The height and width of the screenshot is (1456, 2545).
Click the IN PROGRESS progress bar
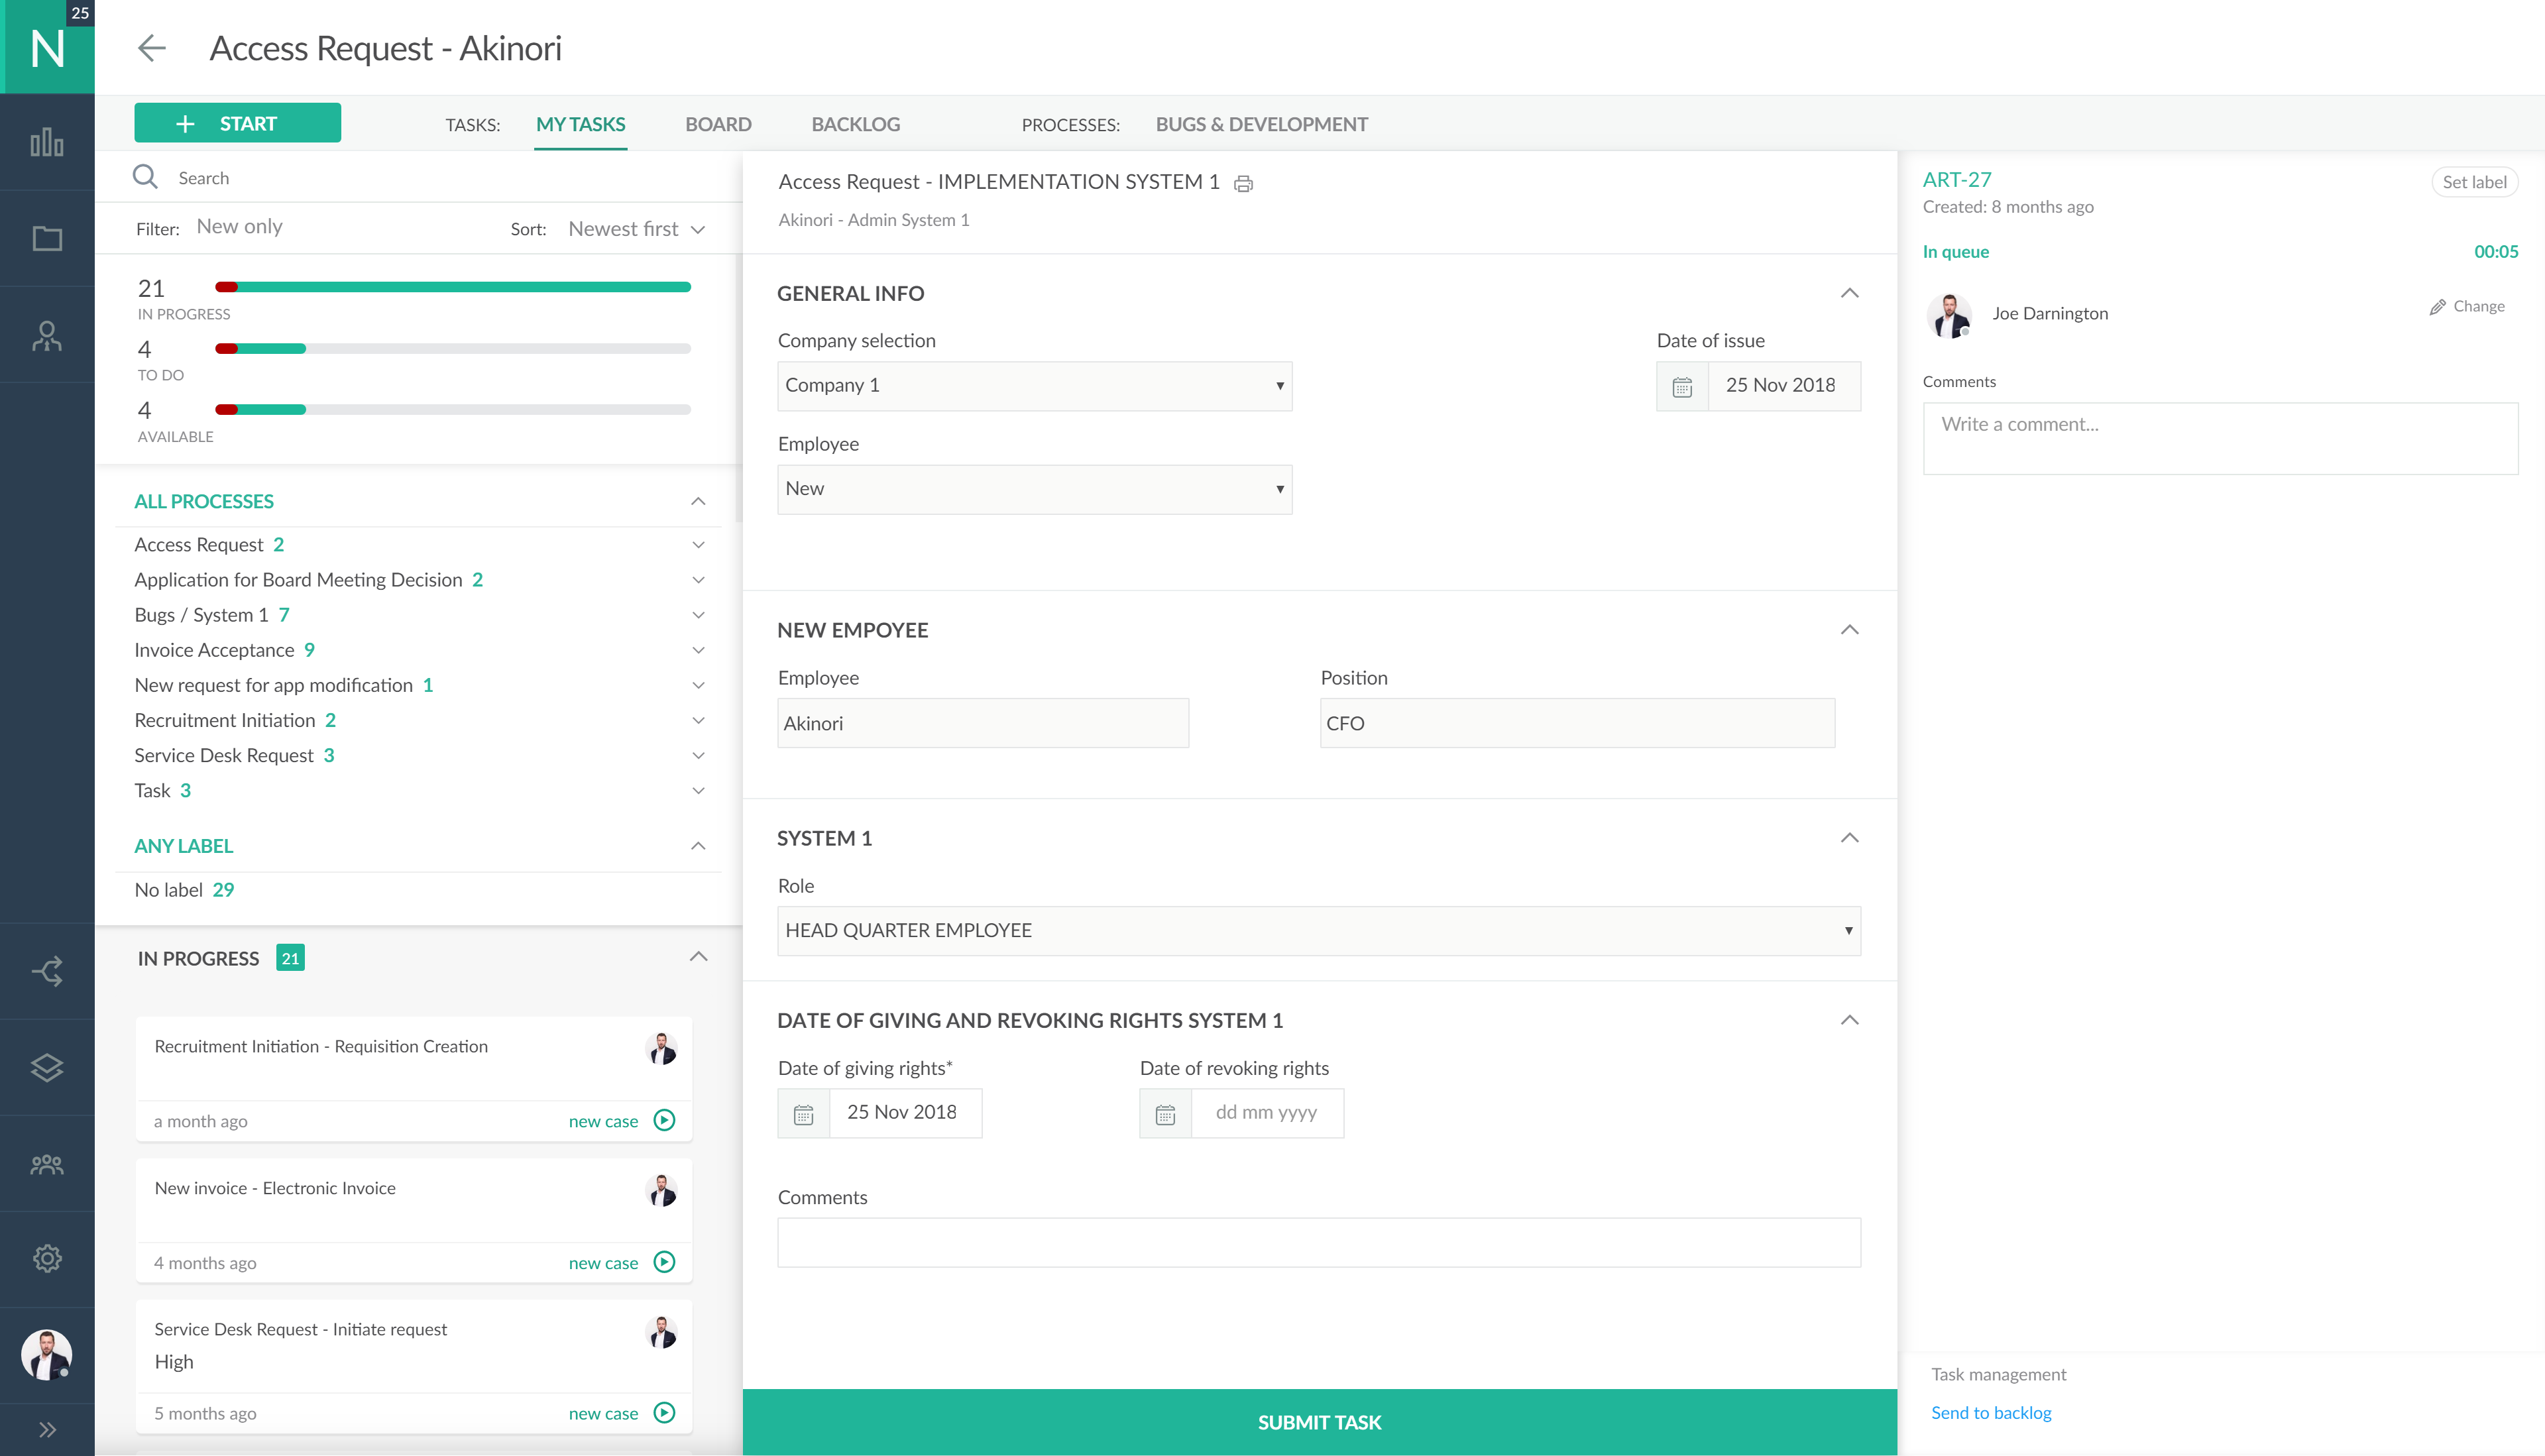[453, 287]
